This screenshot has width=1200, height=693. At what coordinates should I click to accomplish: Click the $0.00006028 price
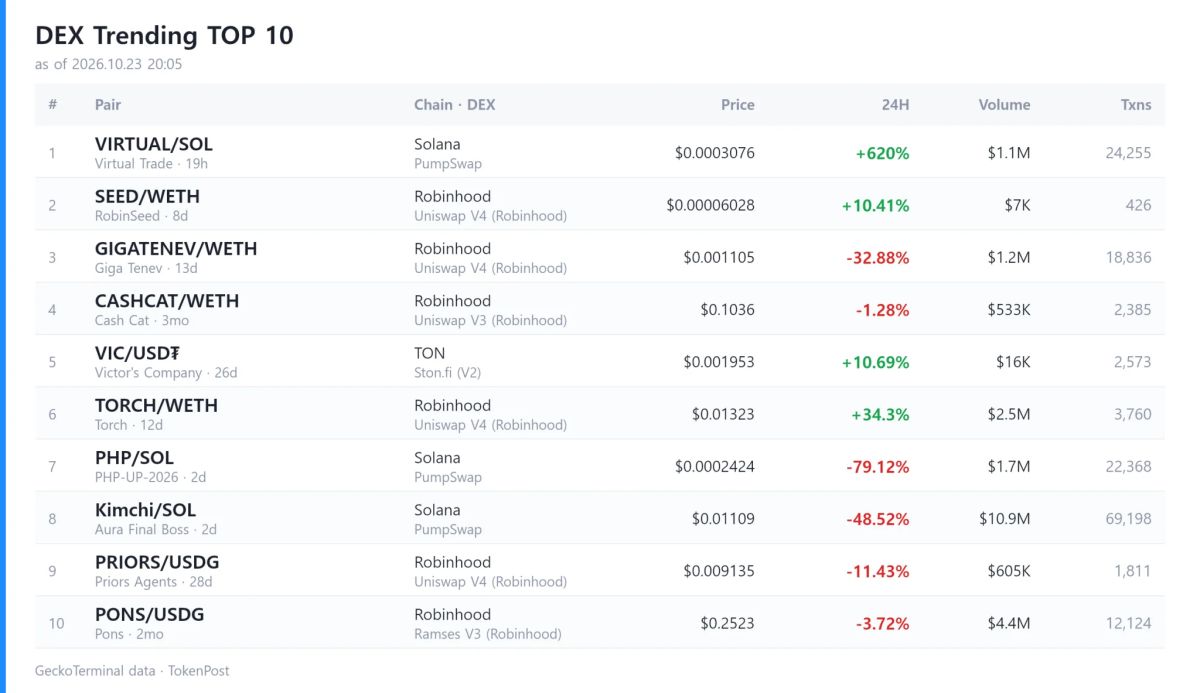click(711, 205)
